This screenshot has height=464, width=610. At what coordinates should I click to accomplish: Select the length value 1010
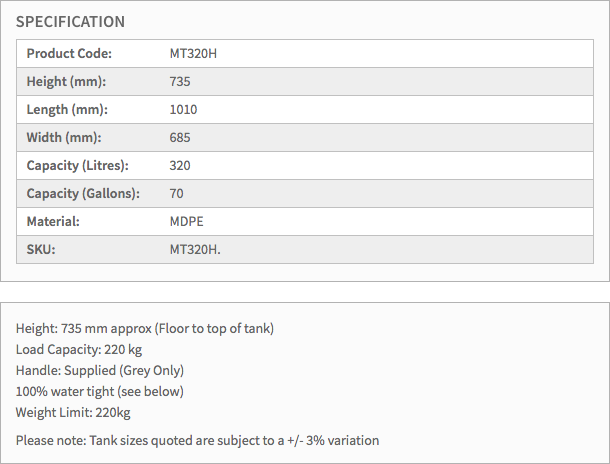[184, 109]
